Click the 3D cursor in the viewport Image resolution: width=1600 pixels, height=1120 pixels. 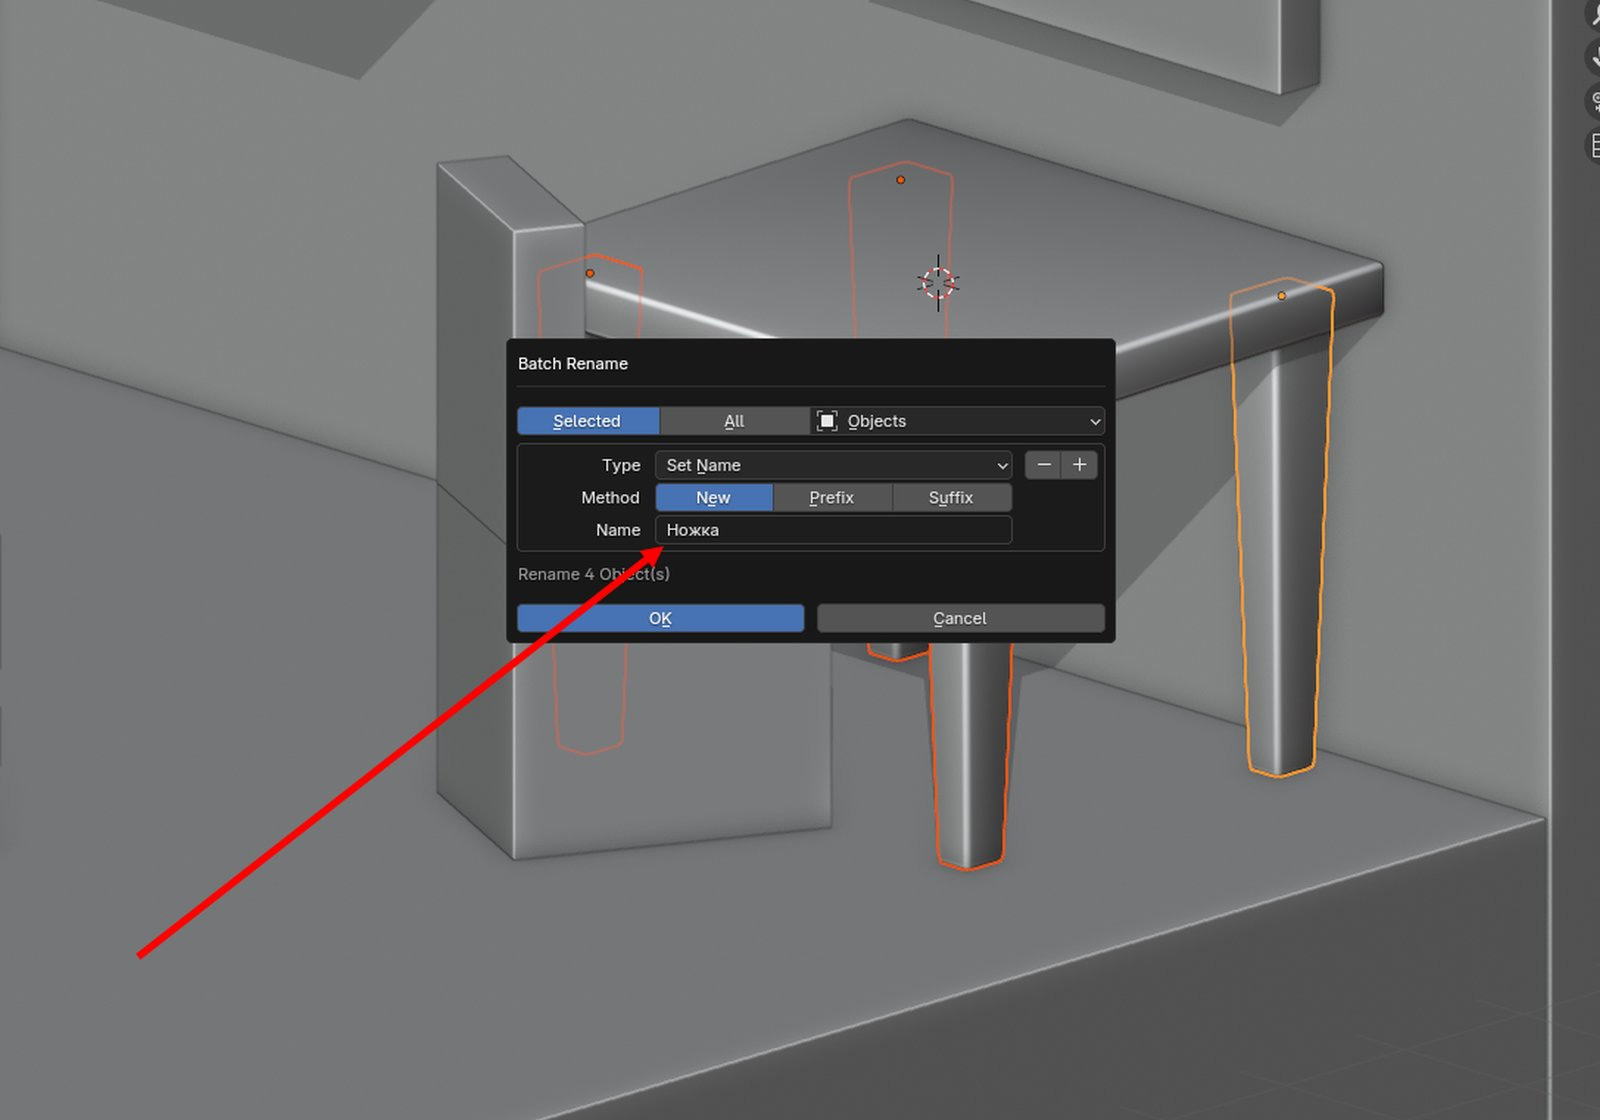tap(938, 283)
